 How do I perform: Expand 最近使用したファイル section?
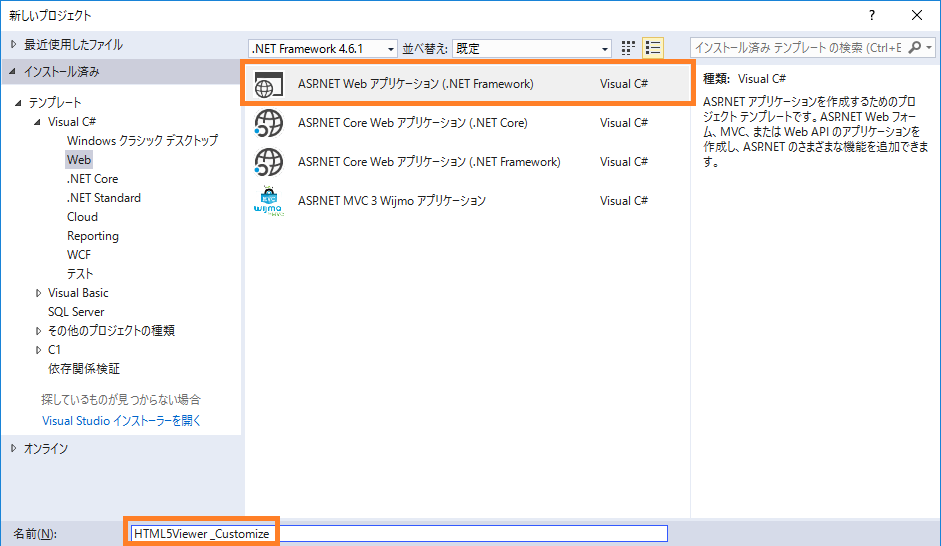pos(13,44)
